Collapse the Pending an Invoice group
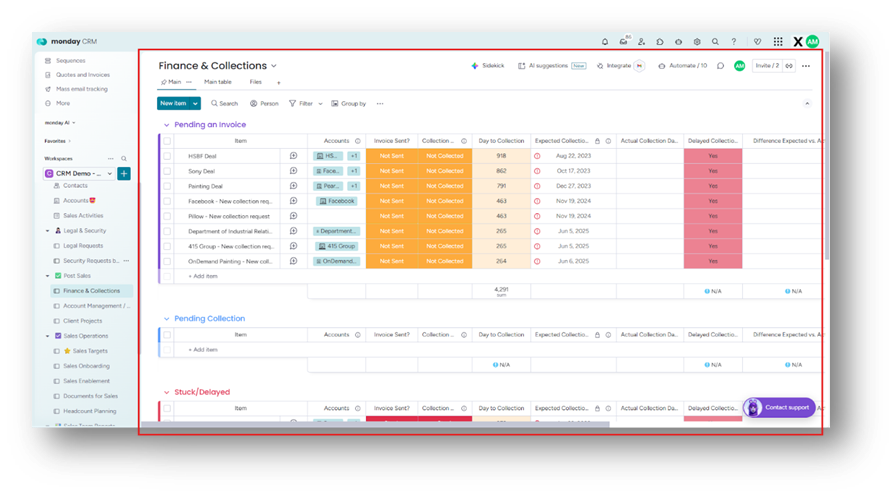 pyautogui.click(x=166, y=125)
